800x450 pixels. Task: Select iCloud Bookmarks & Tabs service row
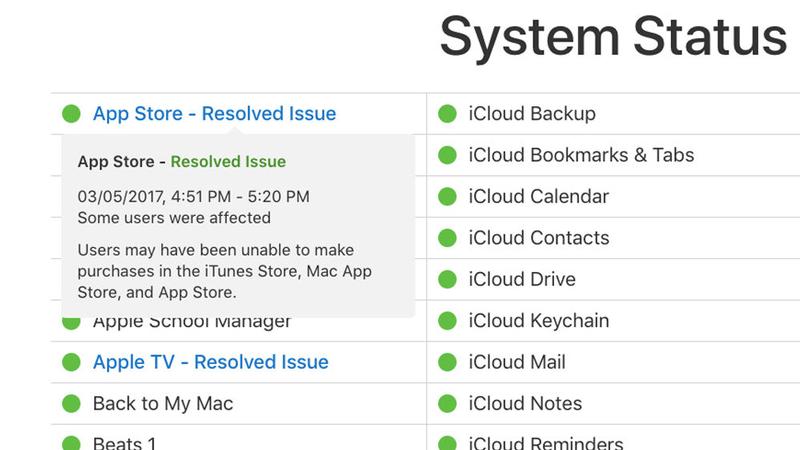[x=581, y=155]
